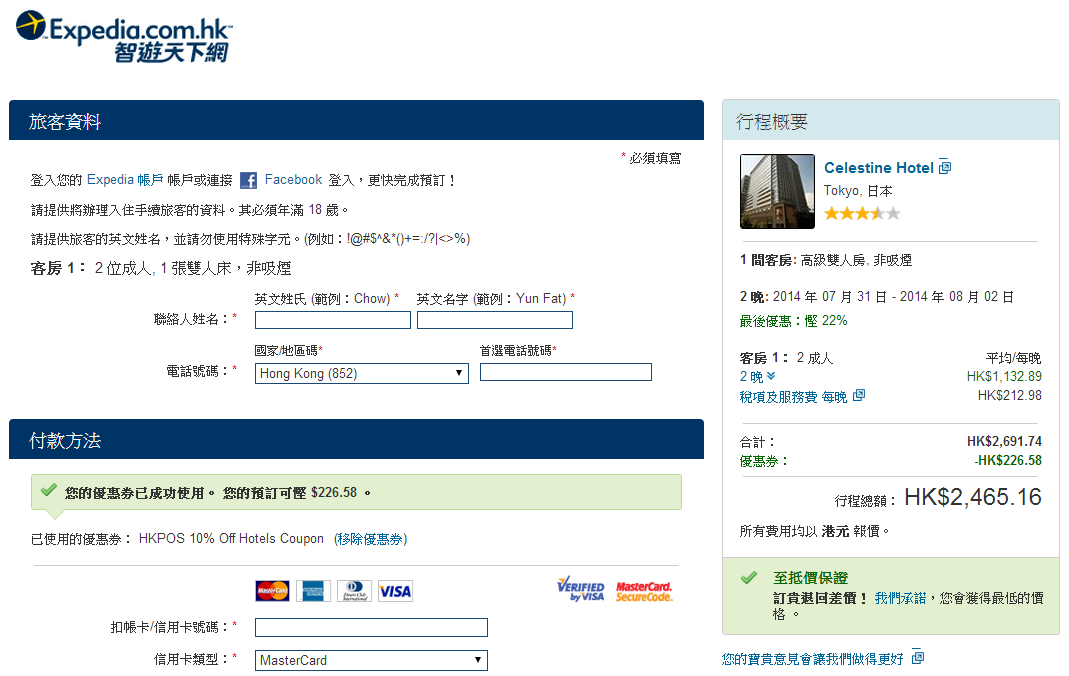Image resolution: width=1069 pixels, height=676 pixels.
Task: Click the VISA card logo
Action: (395, 591)
